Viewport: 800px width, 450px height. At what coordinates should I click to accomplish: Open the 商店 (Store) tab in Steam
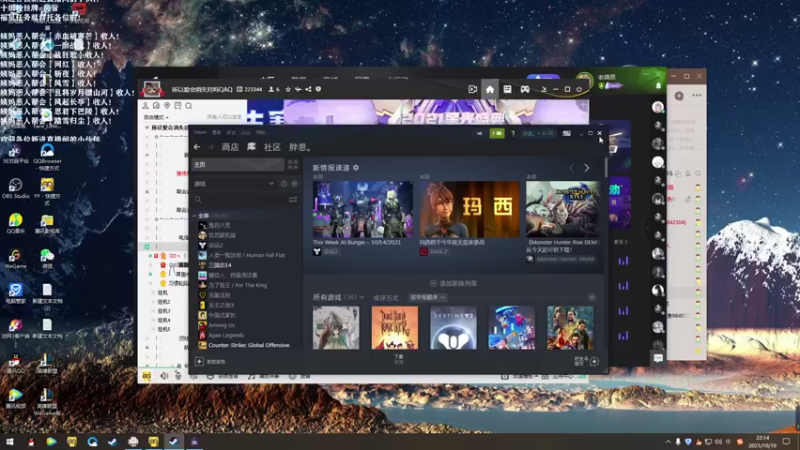click(230, 147)
